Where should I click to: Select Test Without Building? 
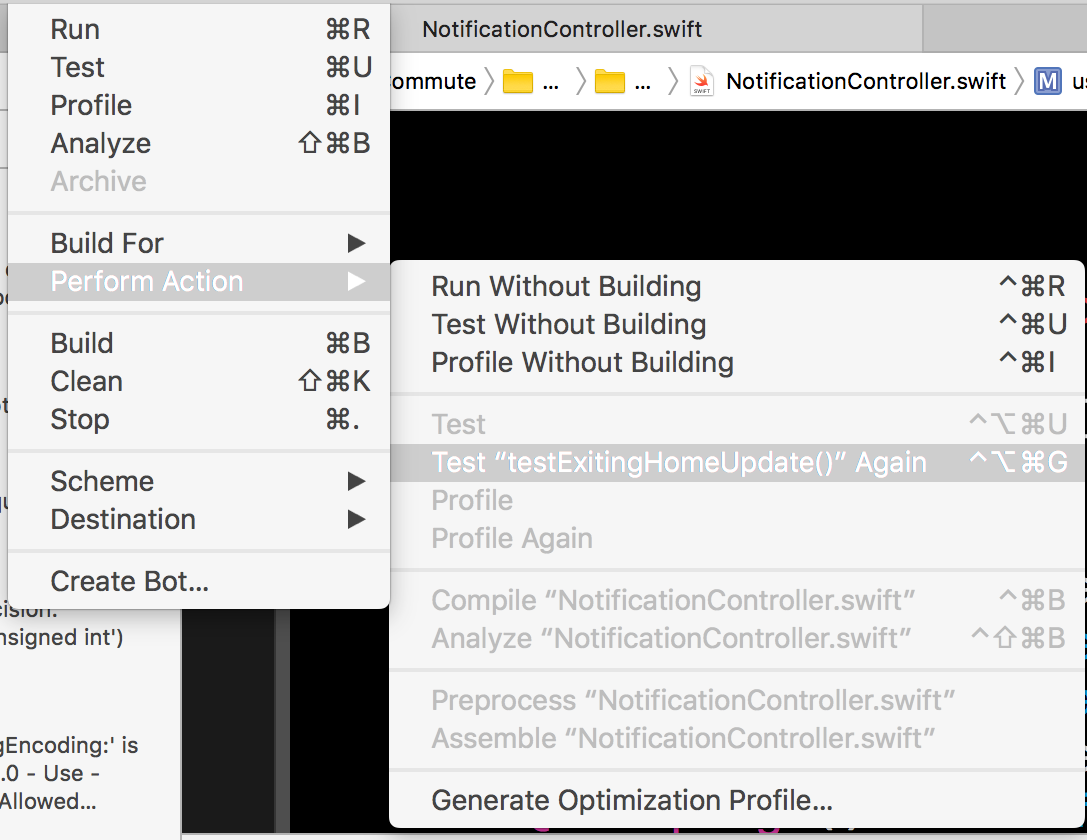[738, 324]
